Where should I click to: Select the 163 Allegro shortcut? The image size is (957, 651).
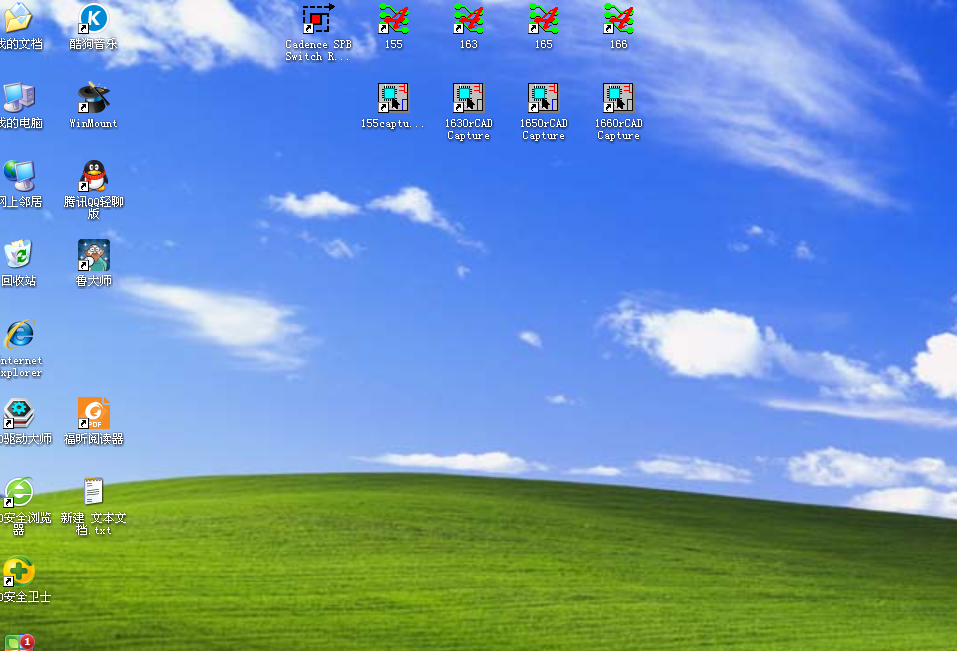click(468, 18)
